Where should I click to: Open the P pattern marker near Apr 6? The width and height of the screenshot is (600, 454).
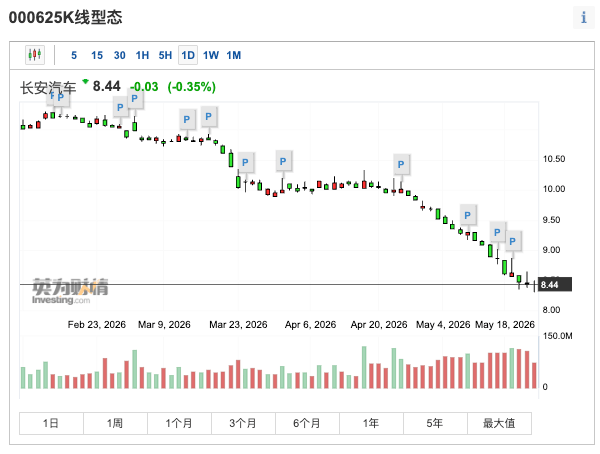click(283, 162)
